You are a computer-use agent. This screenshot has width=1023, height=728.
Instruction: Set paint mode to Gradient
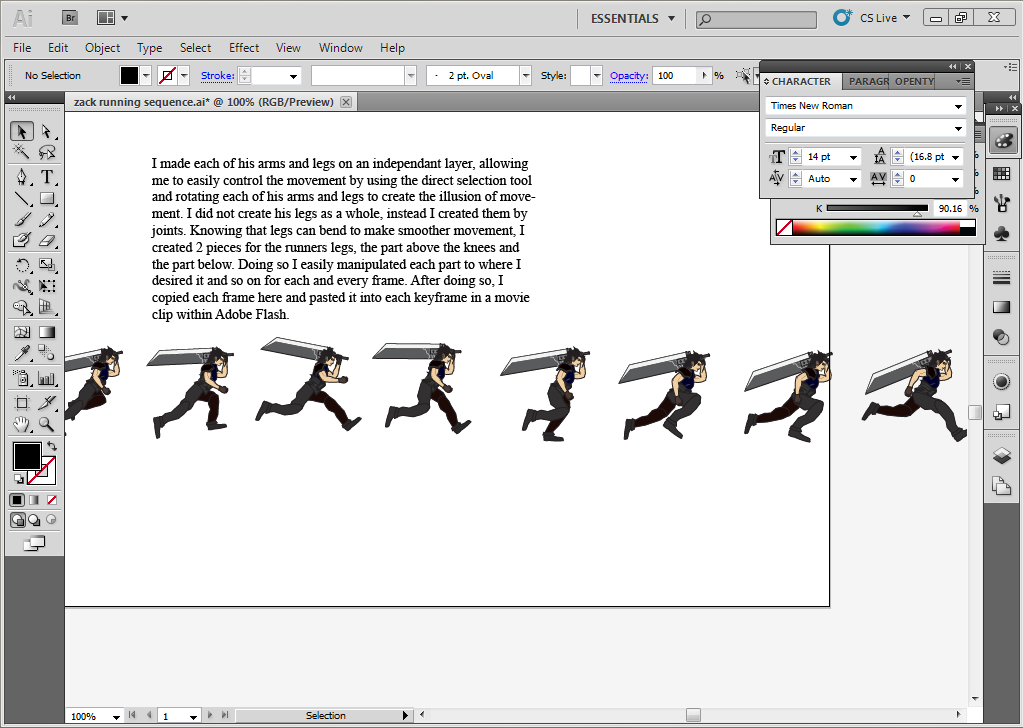[x=34, y=500]
